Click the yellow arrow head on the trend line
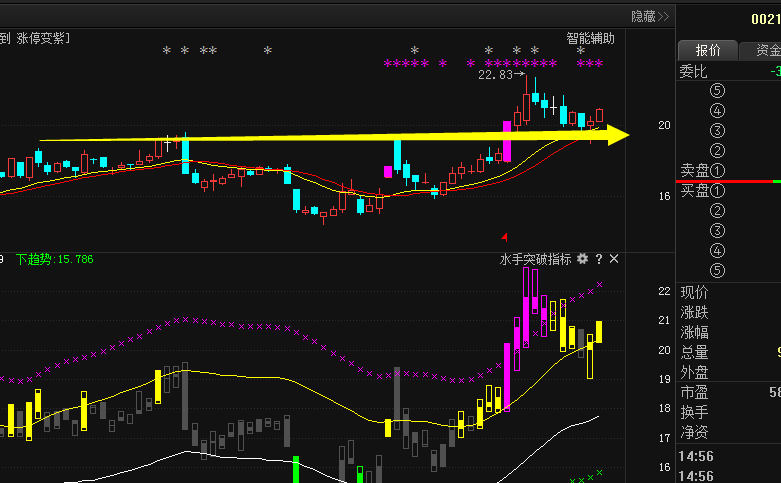 click(x=618, y=134)
